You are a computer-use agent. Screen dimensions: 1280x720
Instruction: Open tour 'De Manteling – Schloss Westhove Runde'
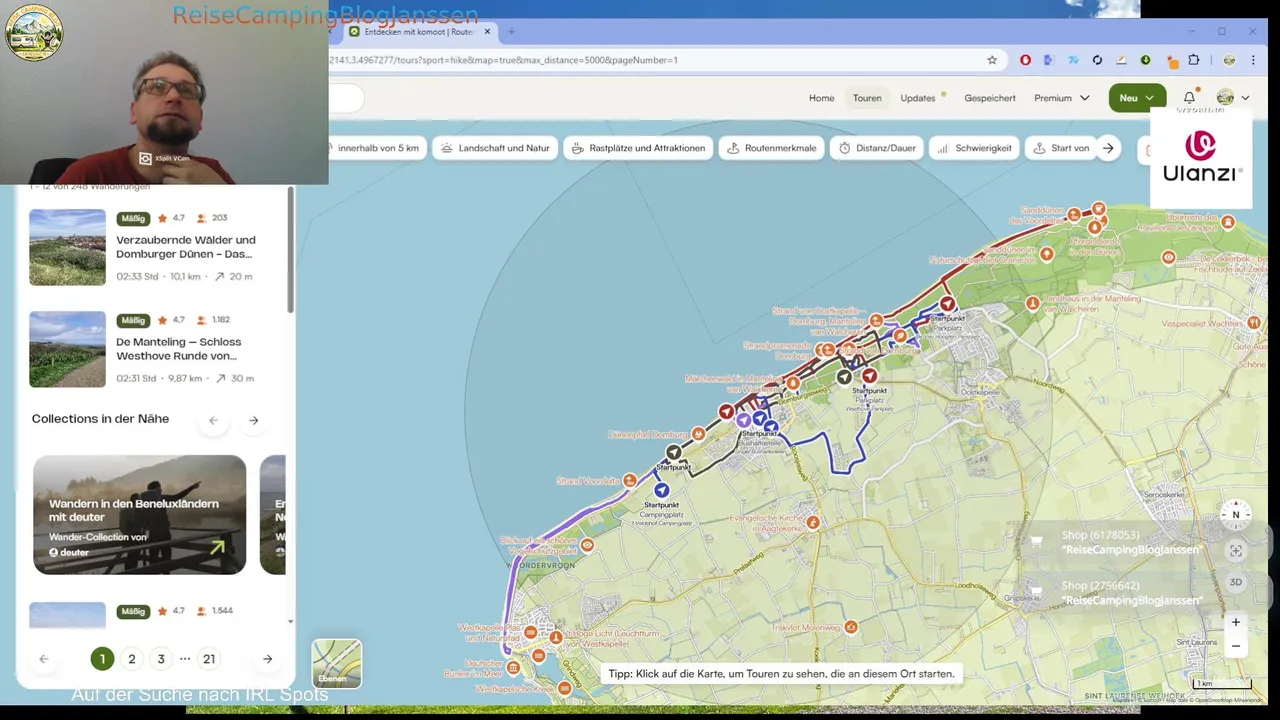(x=178, y=349)
